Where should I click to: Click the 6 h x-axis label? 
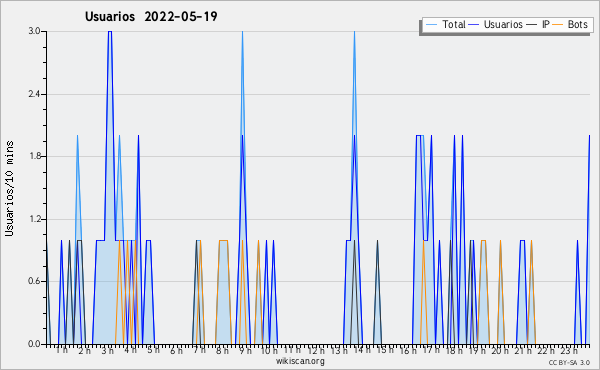coord(176,351)
